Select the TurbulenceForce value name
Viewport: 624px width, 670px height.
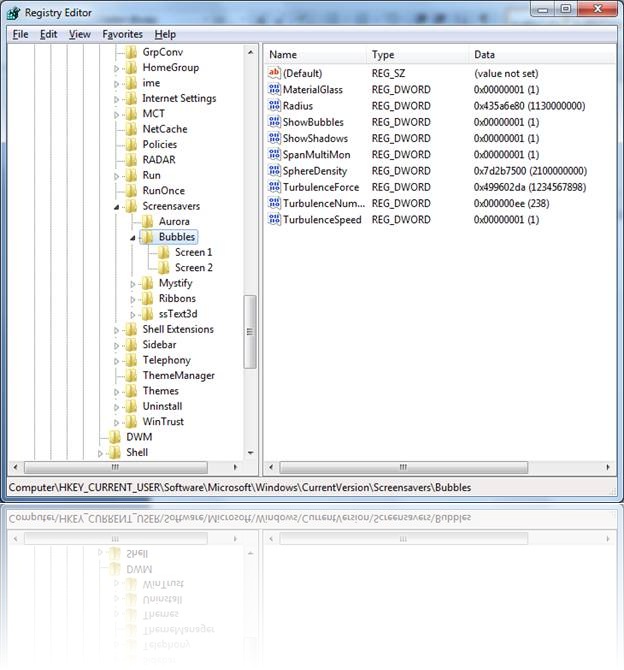tap(321, 187)
